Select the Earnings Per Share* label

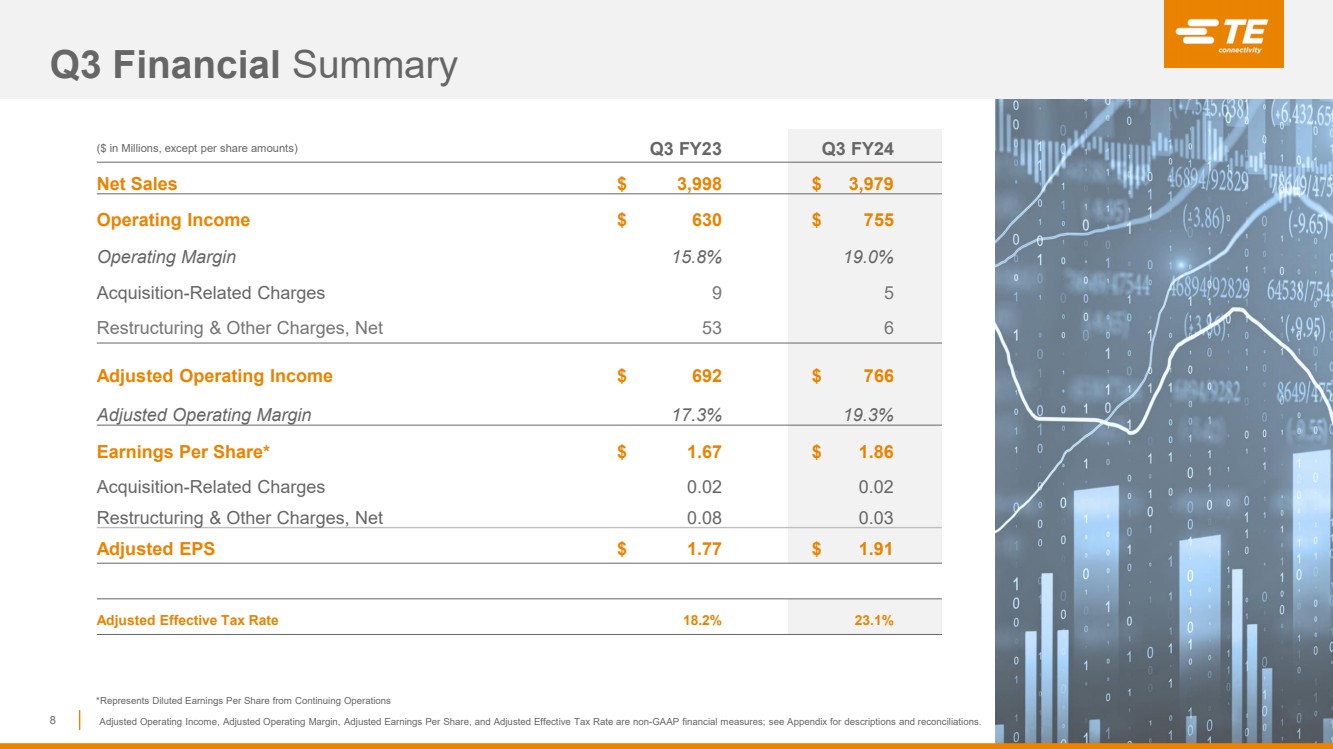tap(183, 452)
